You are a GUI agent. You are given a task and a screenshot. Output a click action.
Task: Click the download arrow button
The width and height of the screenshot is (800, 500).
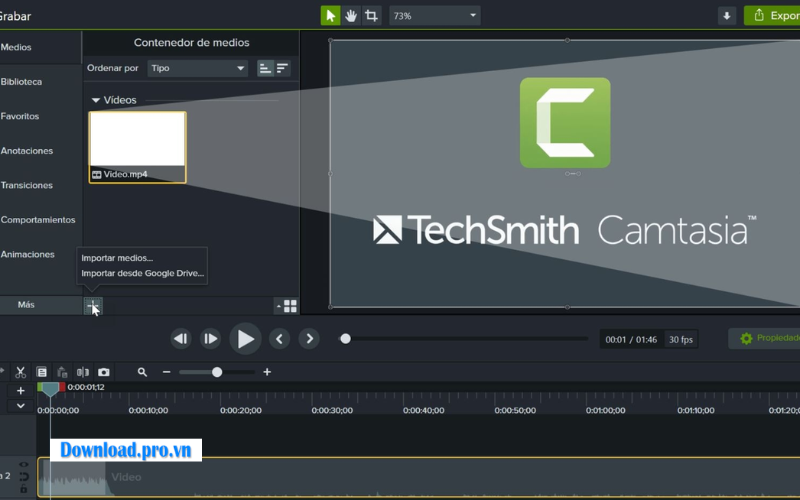click(727, 16)
